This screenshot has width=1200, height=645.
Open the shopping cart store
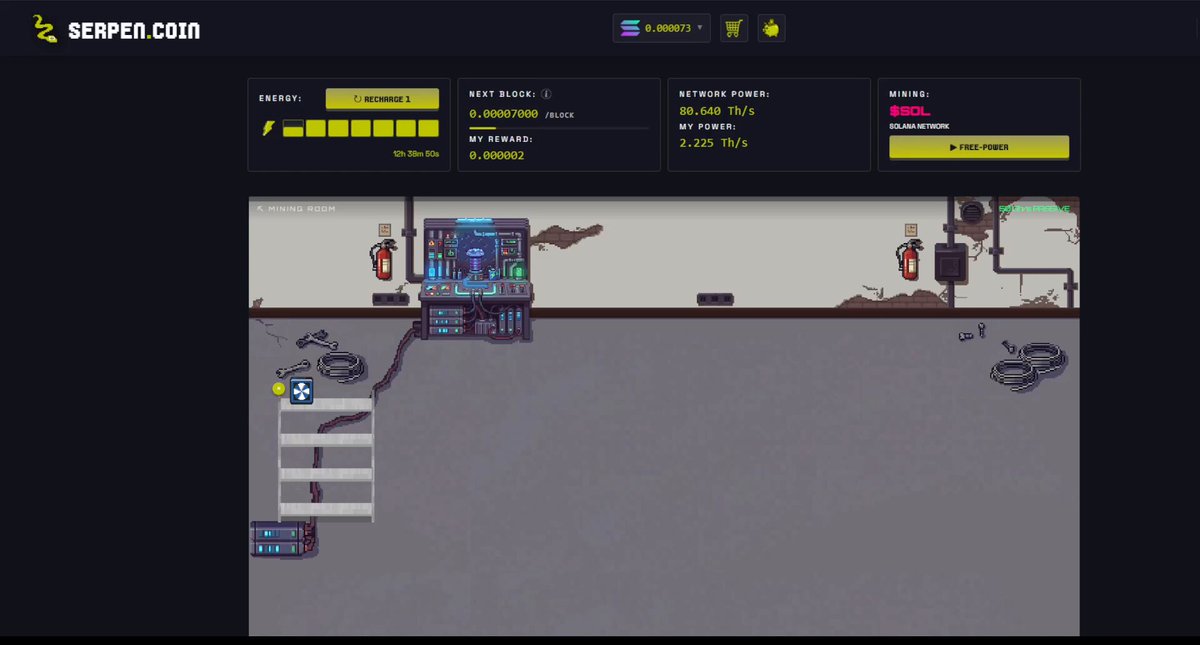[x=734, y=28]
